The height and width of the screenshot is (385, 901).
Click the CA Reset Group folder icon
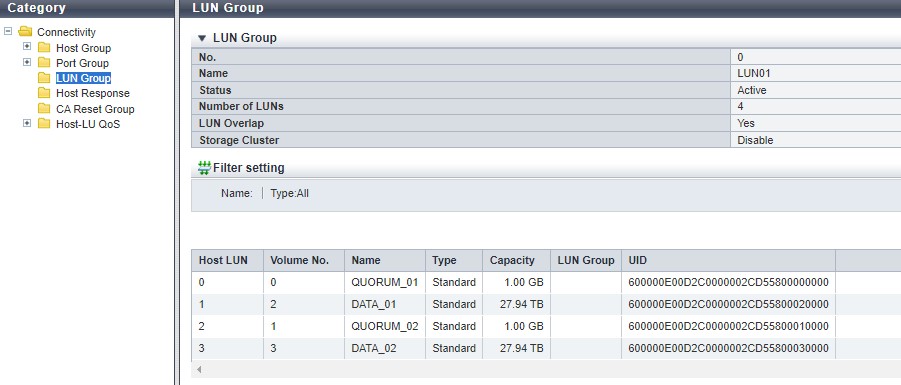pyautogui.click(x=44, y=109)
